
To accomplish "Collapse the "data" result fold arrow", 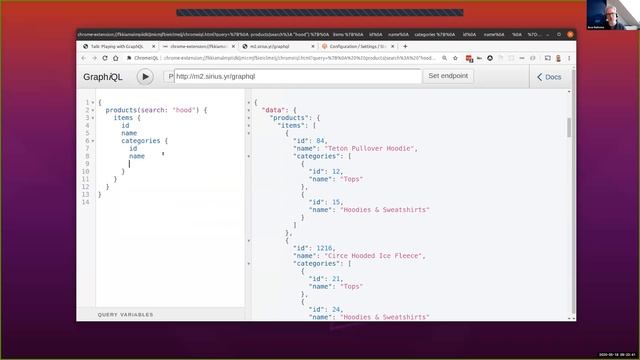I will coord(249,111).
